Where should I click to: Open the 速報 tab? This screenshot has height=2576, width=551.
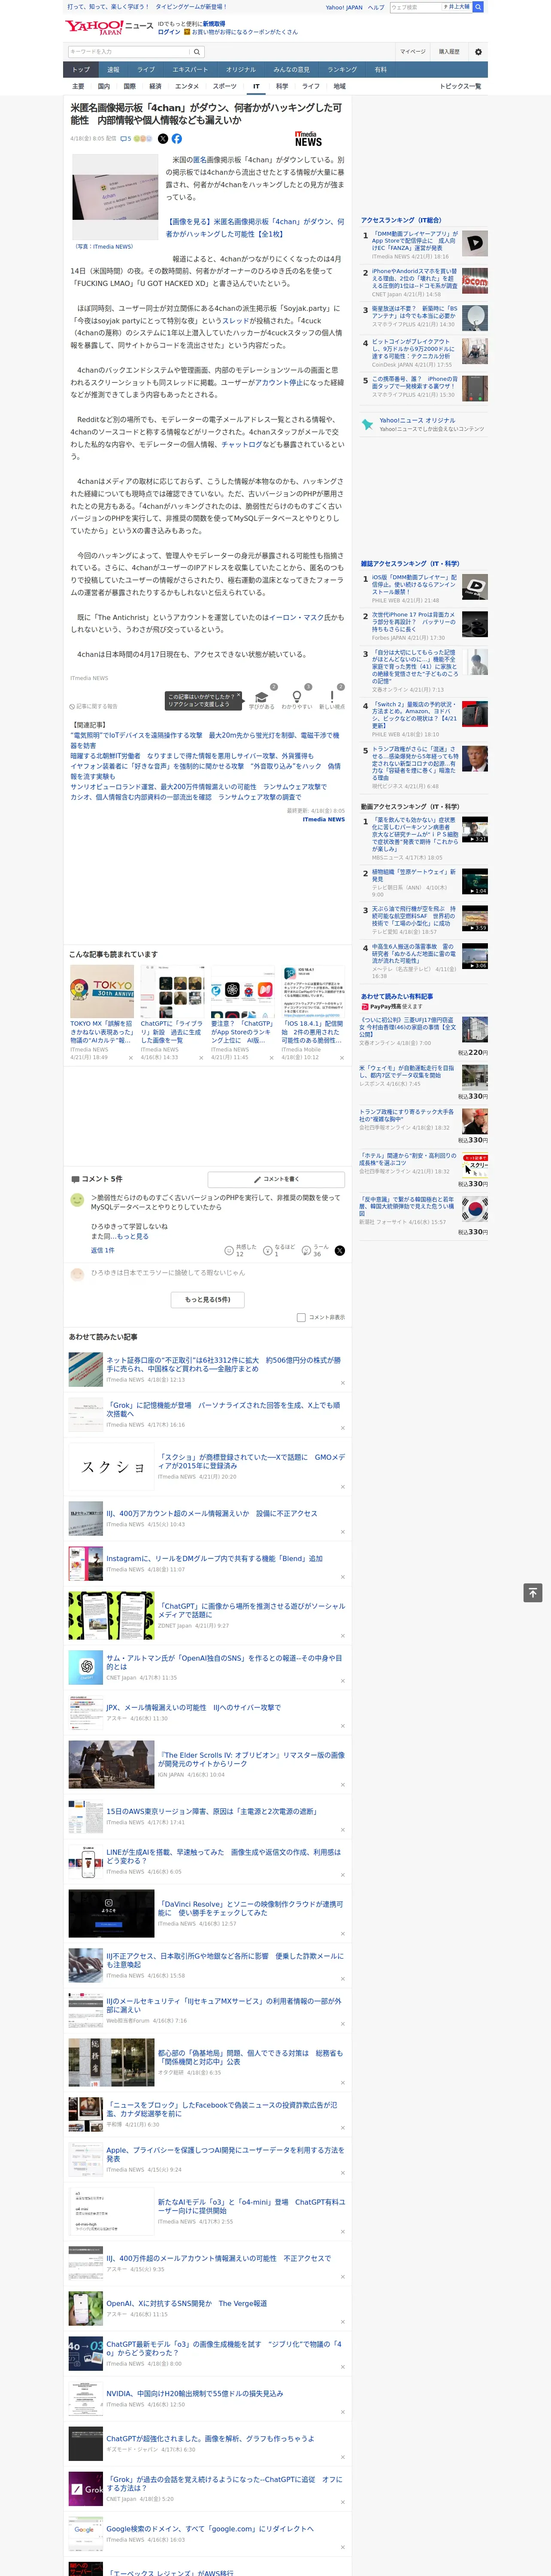coord(113,70)
